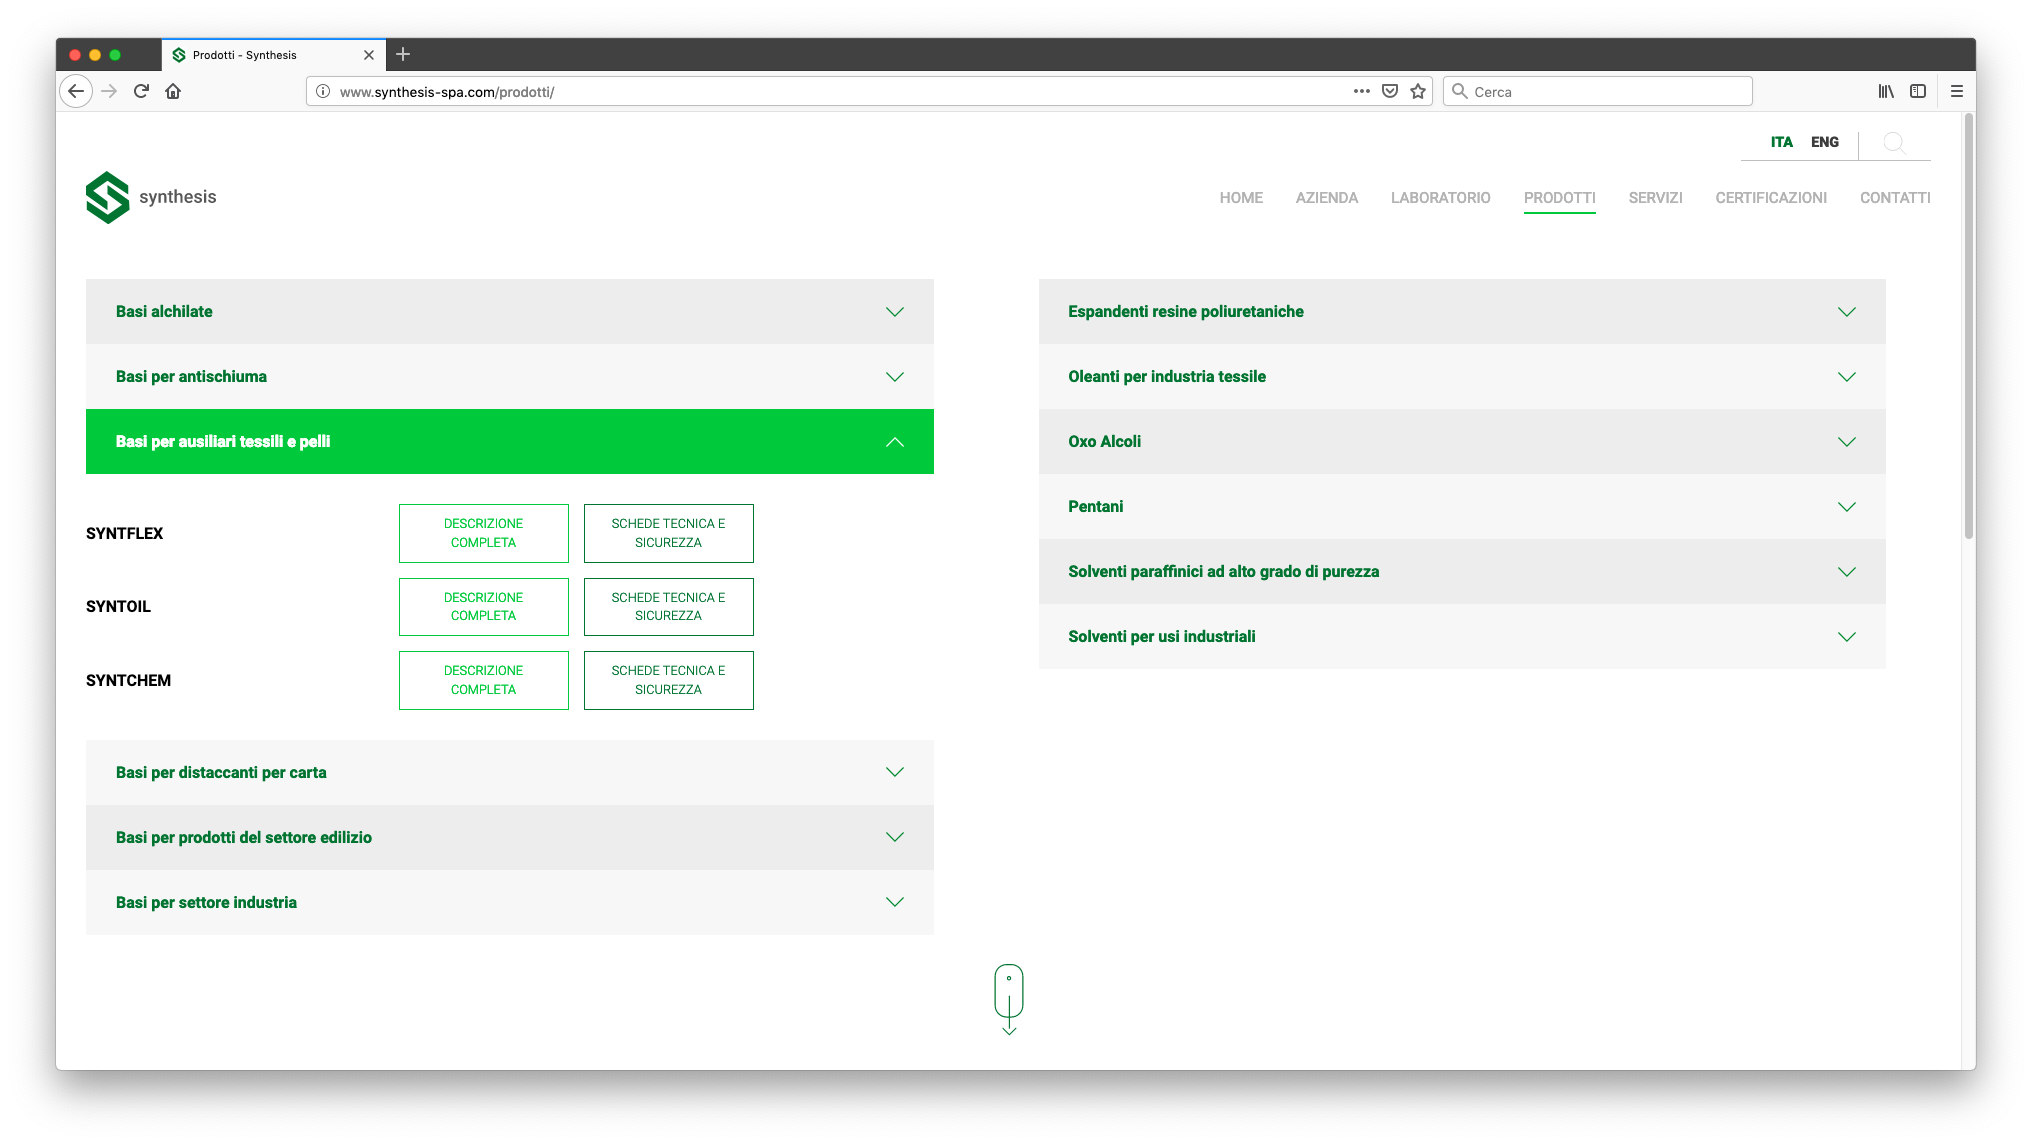Click the website search magnifier icon
The height and width of the screenshot is (1144, 2032).
[x=1893, y=142]
